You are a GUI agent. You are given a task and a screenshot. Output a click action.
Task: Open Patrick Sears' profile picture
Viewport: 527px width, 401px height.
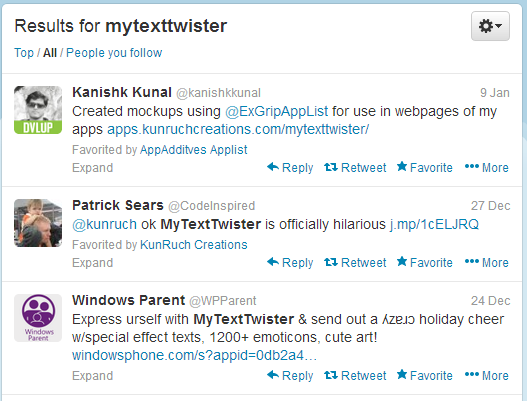tap(38, 223)
